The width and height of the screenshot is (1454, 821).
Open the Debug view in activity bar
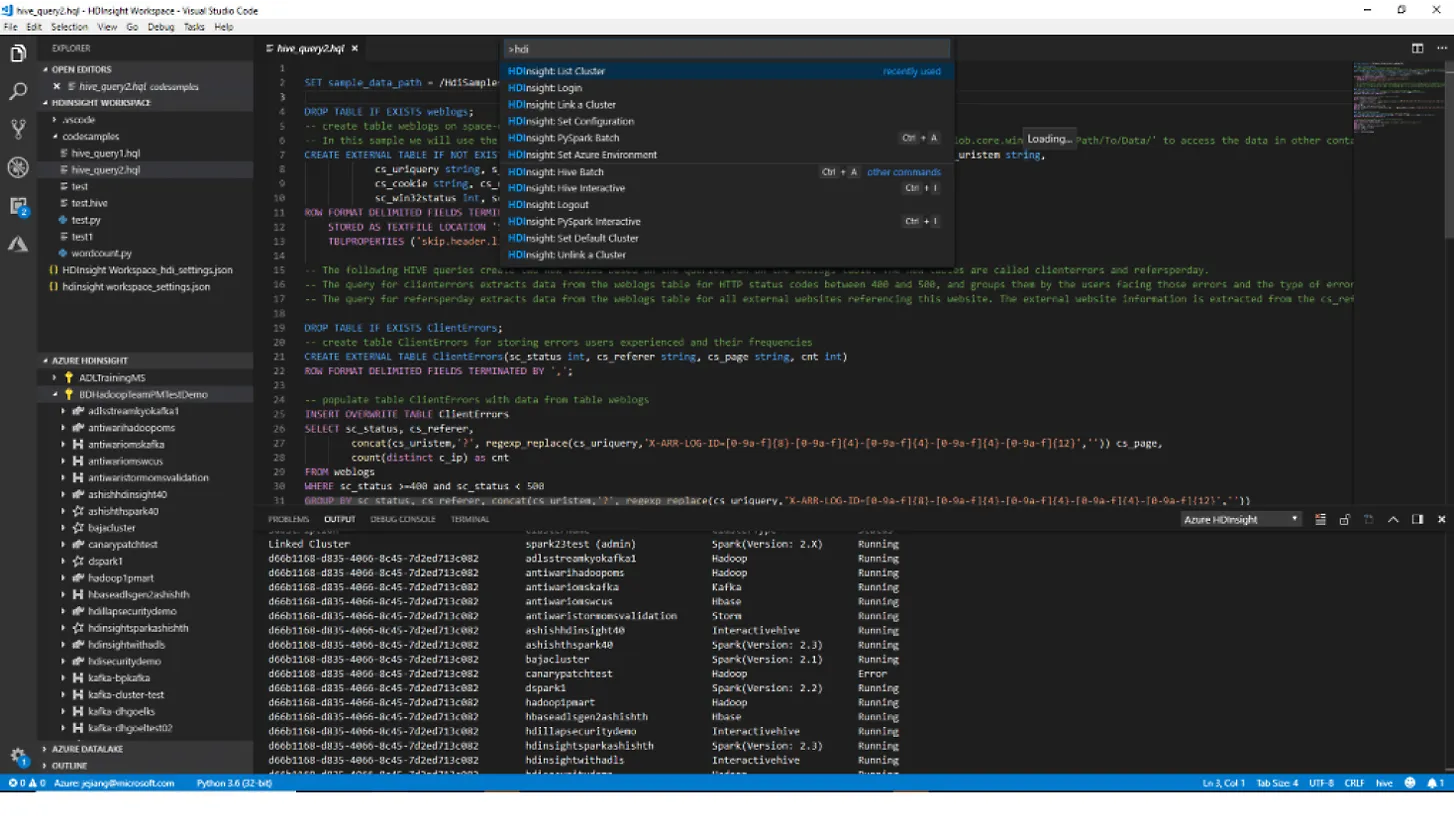tap(18, 167)
